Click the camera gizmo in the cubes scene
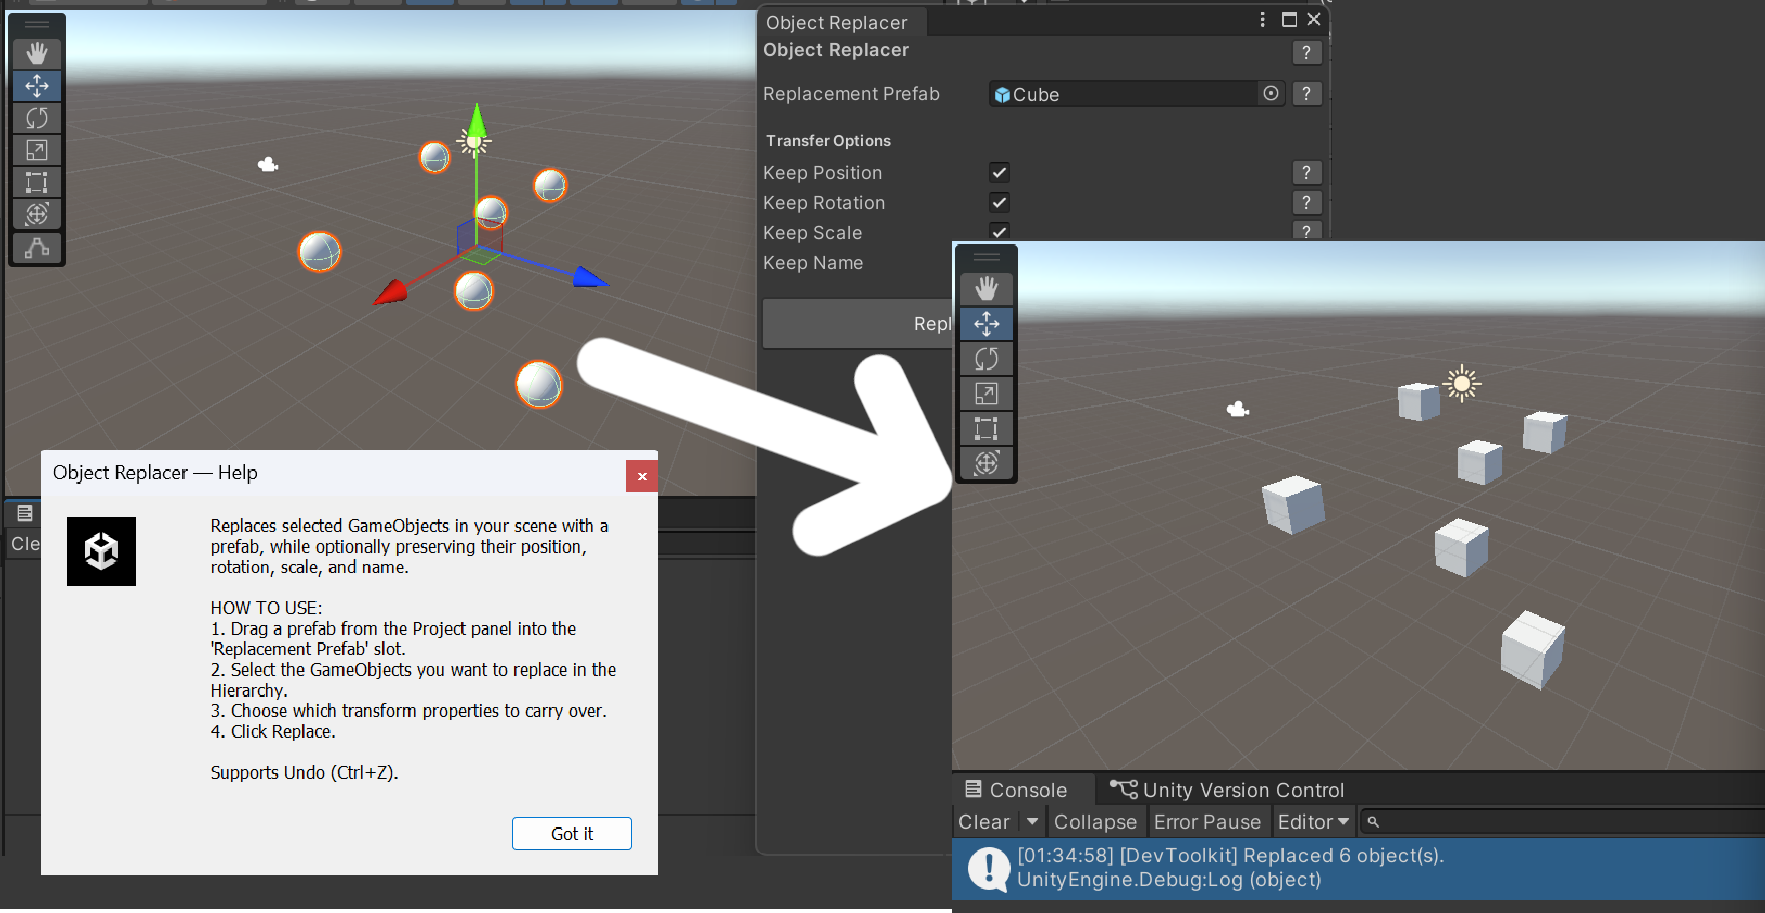This screenshot has height=913, width=1765. (x=1238, y=409)
